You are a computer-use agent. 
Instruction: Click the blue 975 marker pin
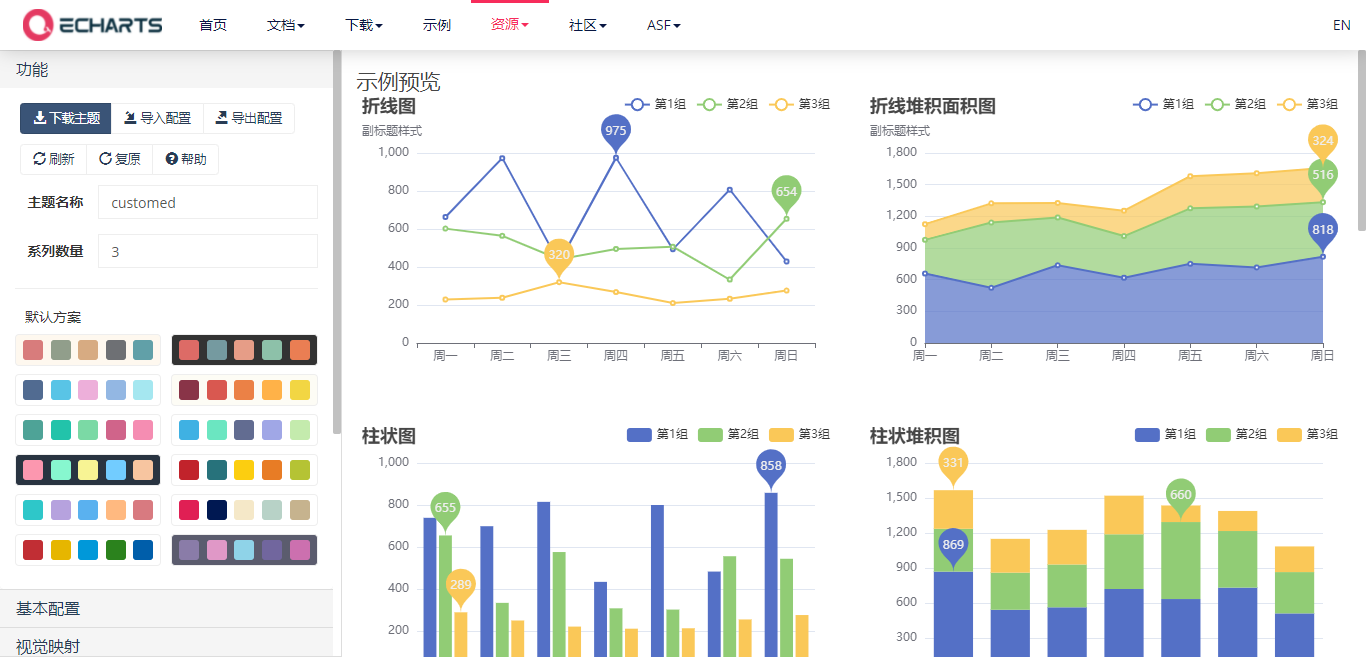616,131
